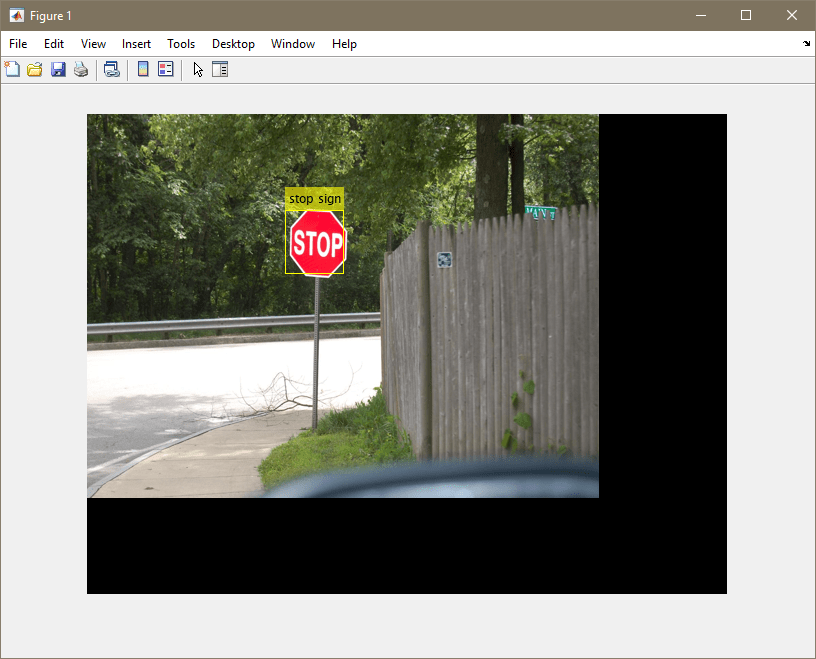Open the Insert menu
Screen dimensions: 816x659
click(x=136, y=44)
